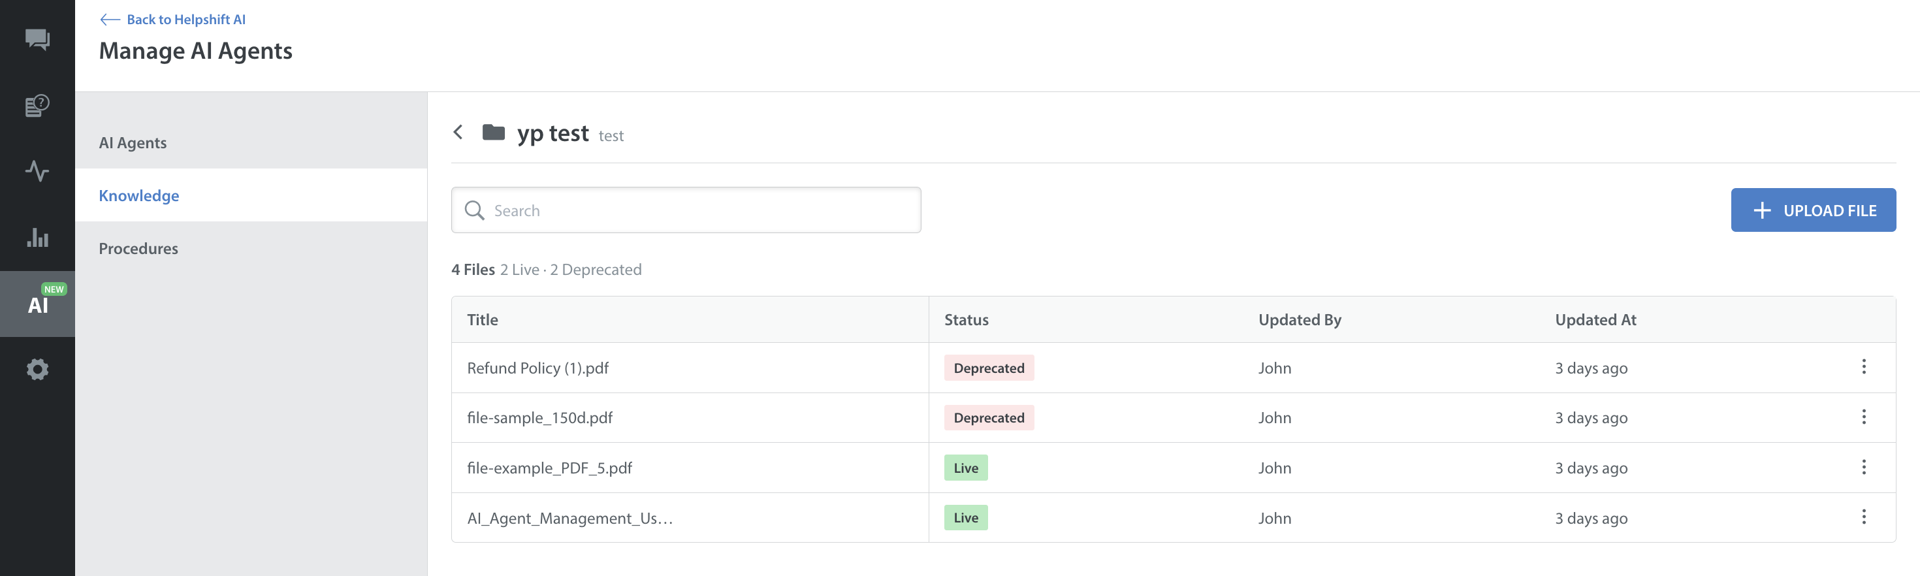This screenshot has width=1920, height=576.
Task: Open options menu for Refund Policy (1).pdf
Action: 1863,367
